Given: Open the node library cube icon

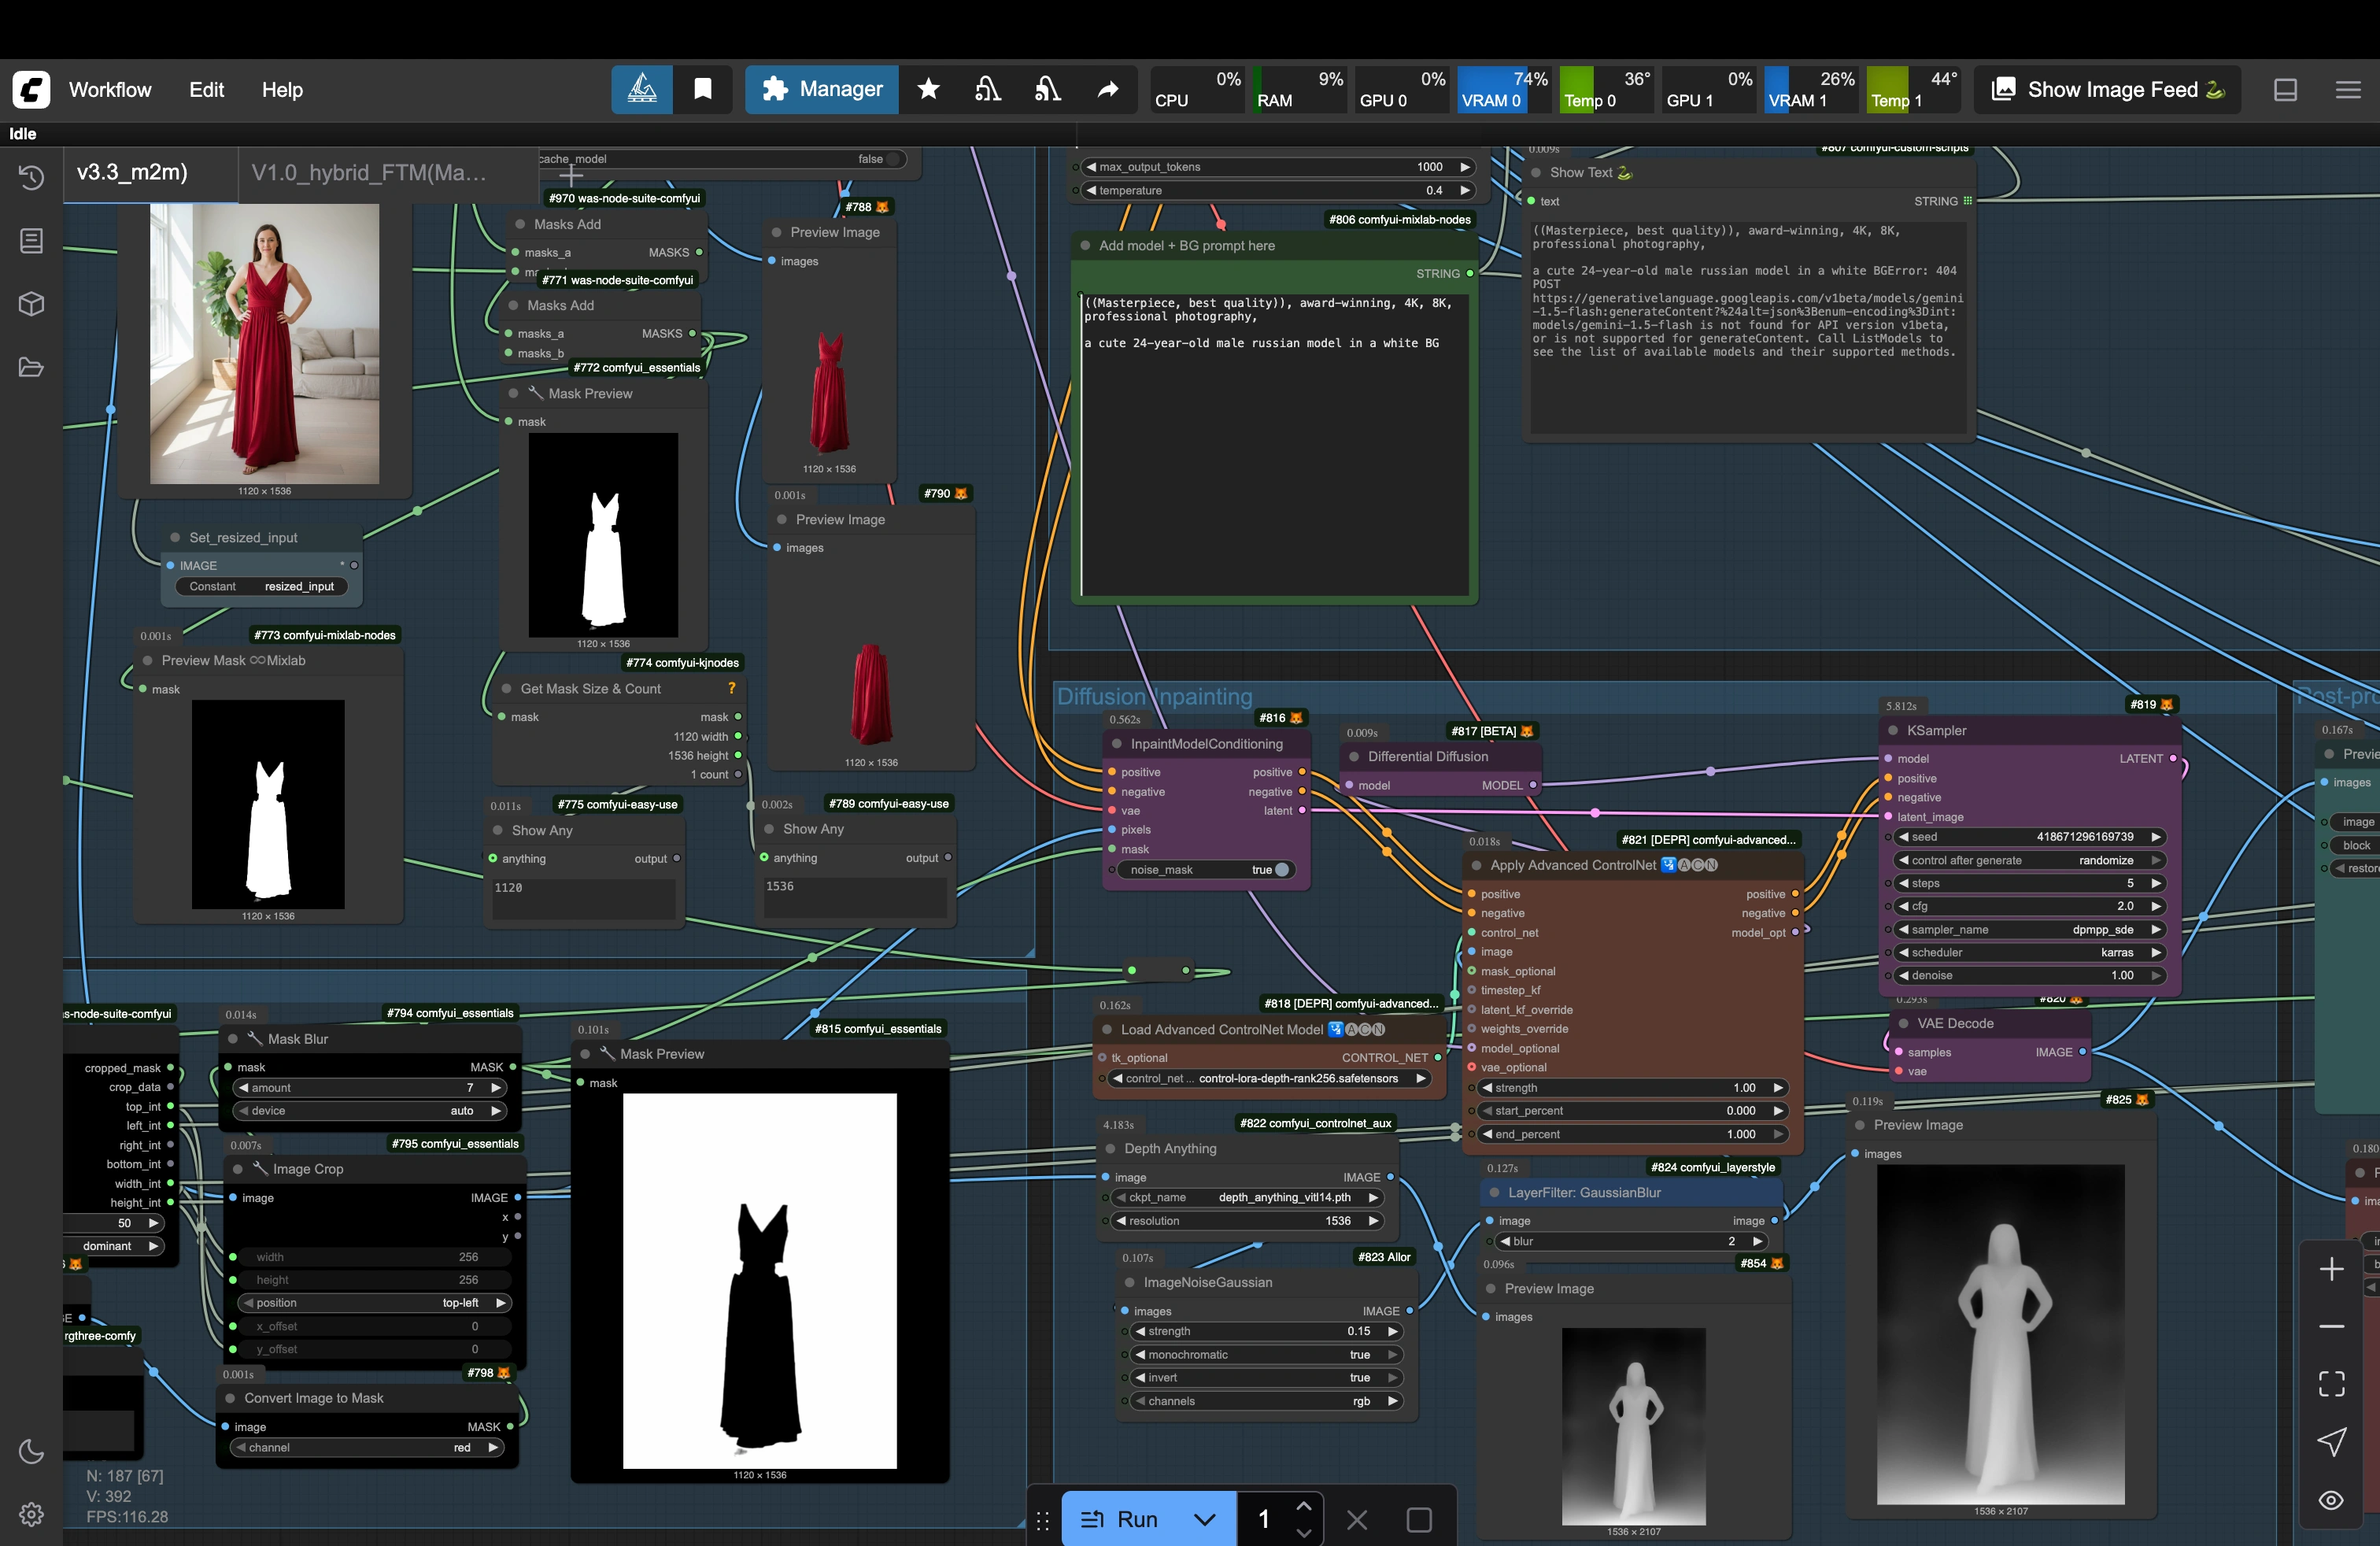Looking at the screenshot, I should [x=31, y=304].
